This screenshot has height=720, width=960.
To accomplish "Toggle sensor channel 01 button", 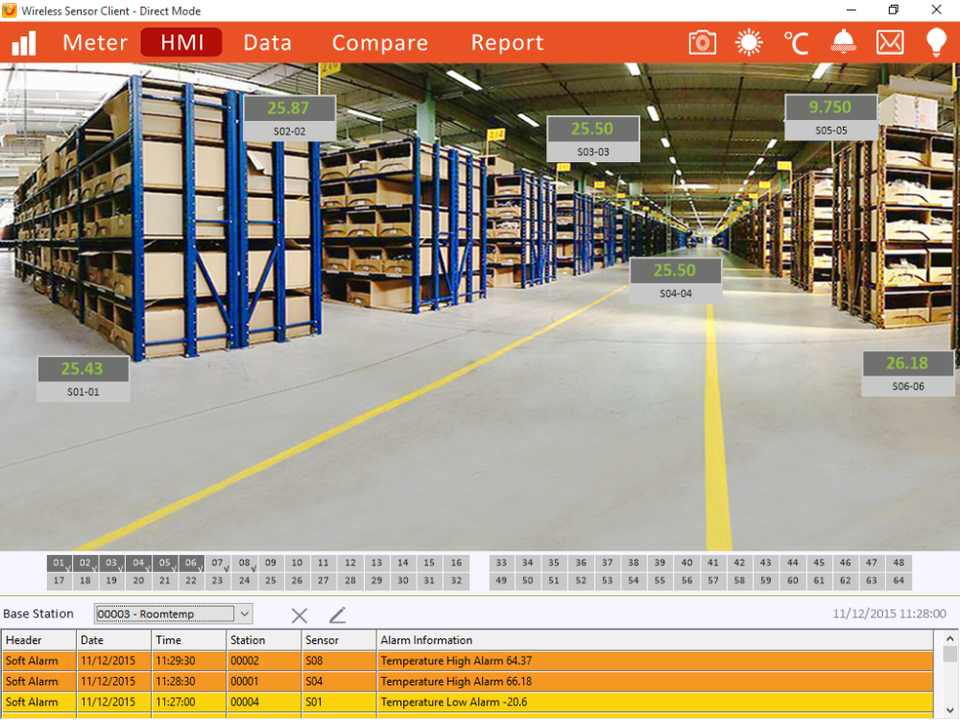I will [58, 564].
